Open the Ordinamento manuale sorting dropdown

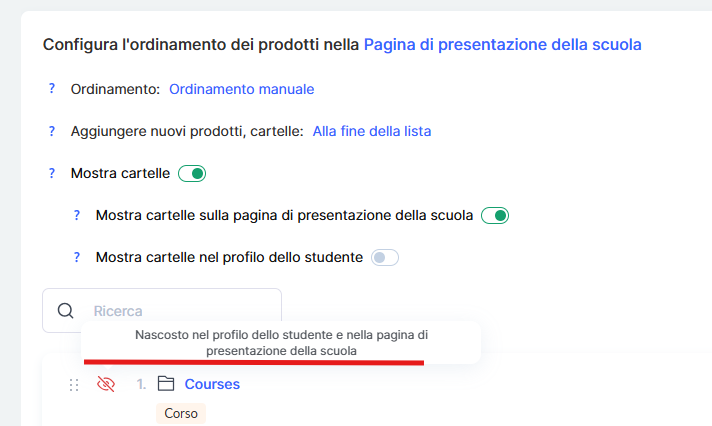coord(241,89)
